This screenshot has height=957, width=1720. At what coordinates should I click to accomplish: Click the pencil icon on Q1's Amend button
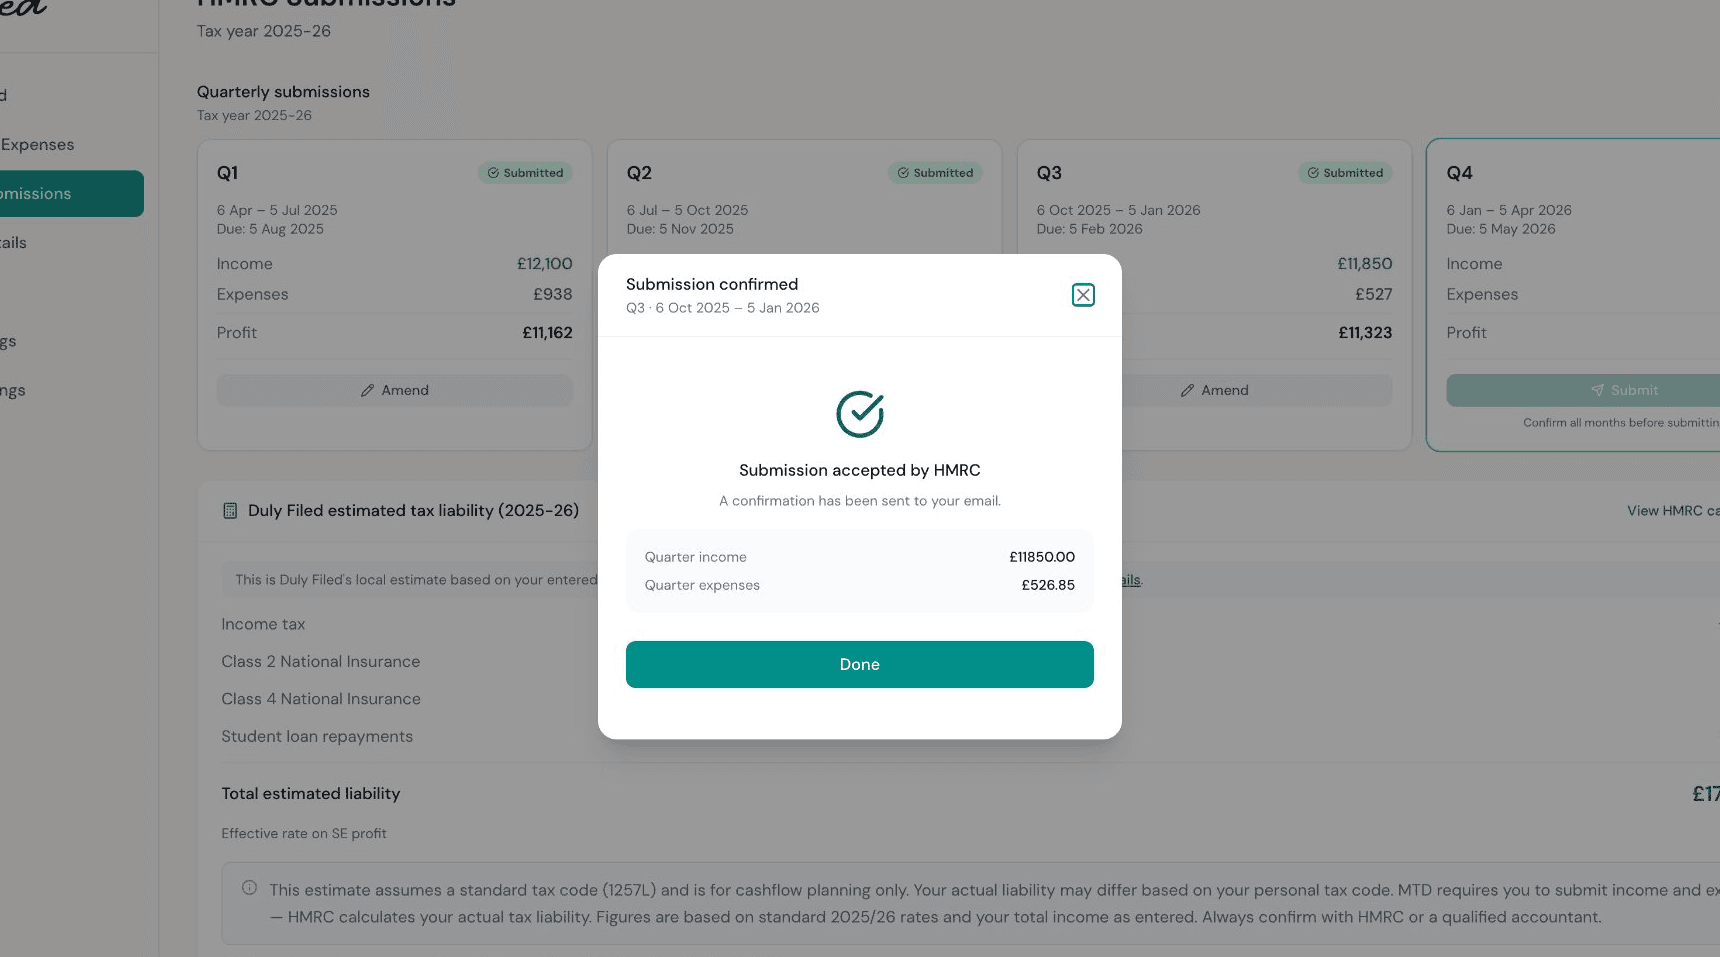(368, 390)
